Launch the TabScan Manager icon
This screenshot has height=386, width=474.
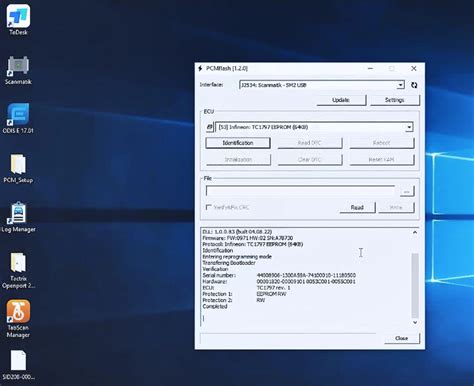click(x=18, y=319)
